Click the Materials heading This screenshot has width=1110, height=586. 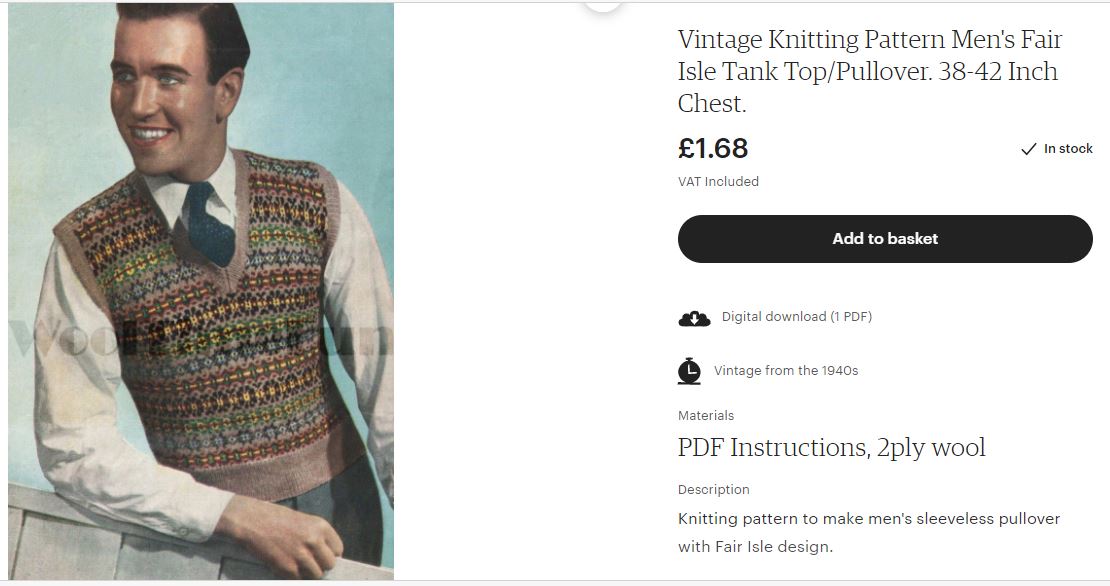706,415
